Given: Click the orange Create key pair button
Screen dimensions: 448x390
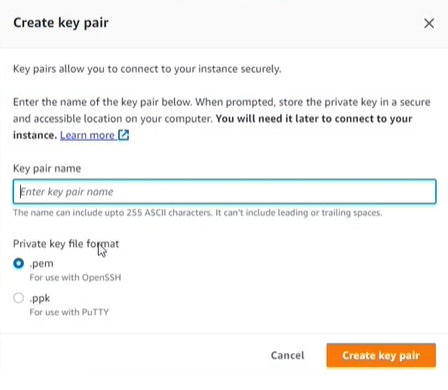Looking at the screenshot, I should tap(381, 355).
